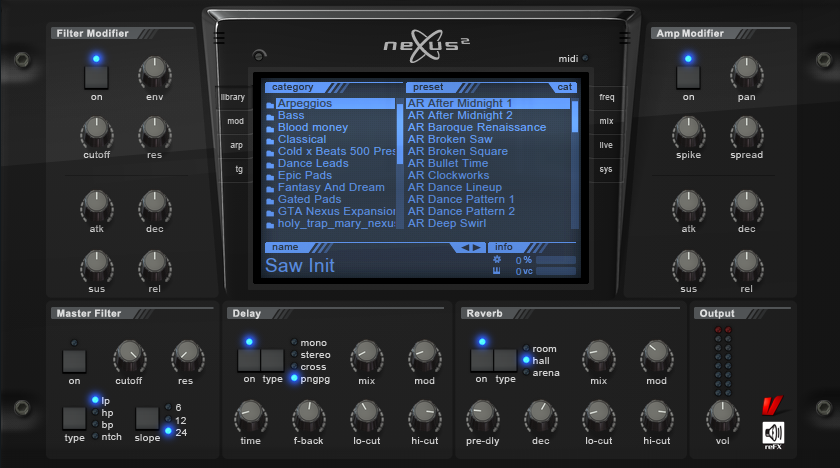Viewport: 840px width, 468px height.
Task: Cycle the Delay type button
Action: [x=272, y=360]
